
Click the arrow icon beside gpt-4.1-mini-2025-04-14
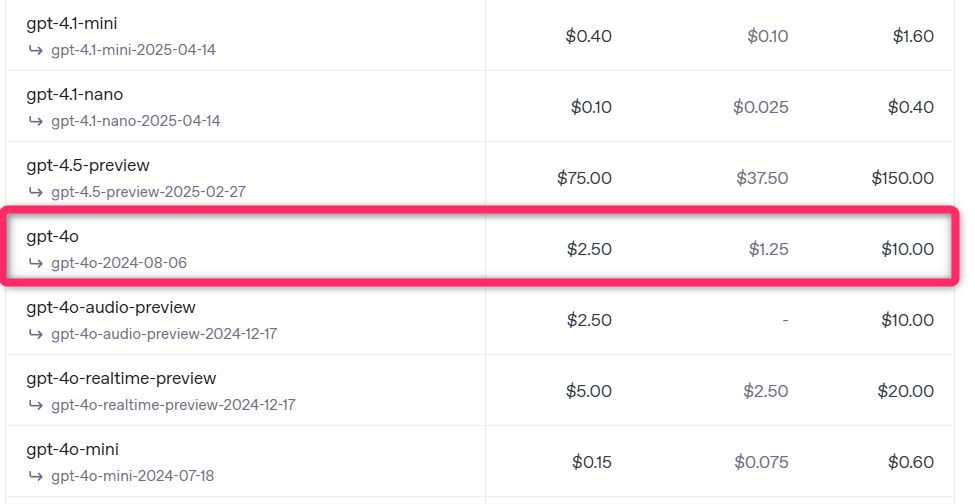pos(35,50)
